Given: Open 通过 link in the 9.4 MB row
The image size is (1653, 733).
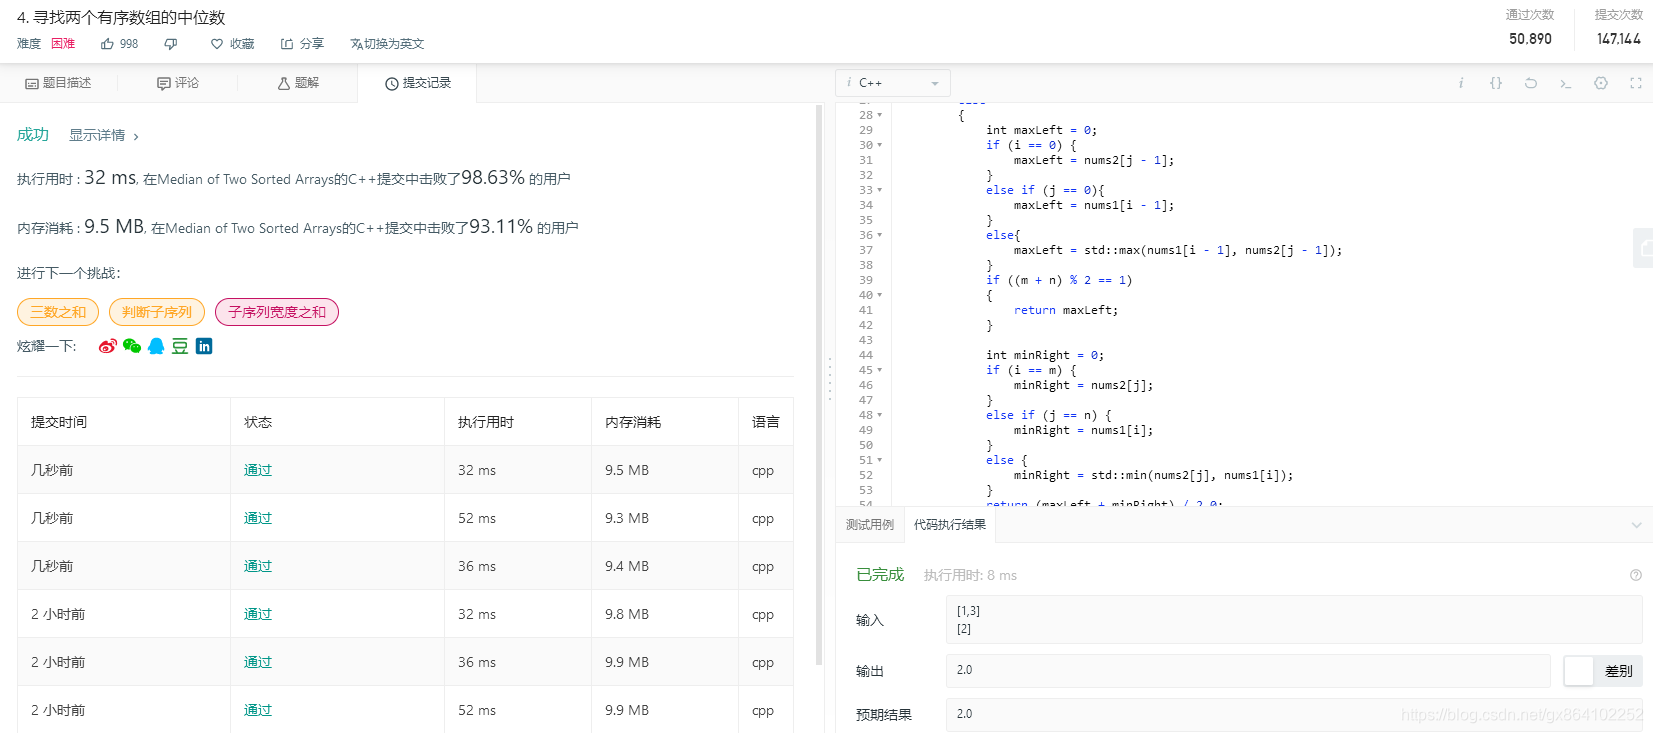Looking at the screenshot, I should (x=258, y=566).
